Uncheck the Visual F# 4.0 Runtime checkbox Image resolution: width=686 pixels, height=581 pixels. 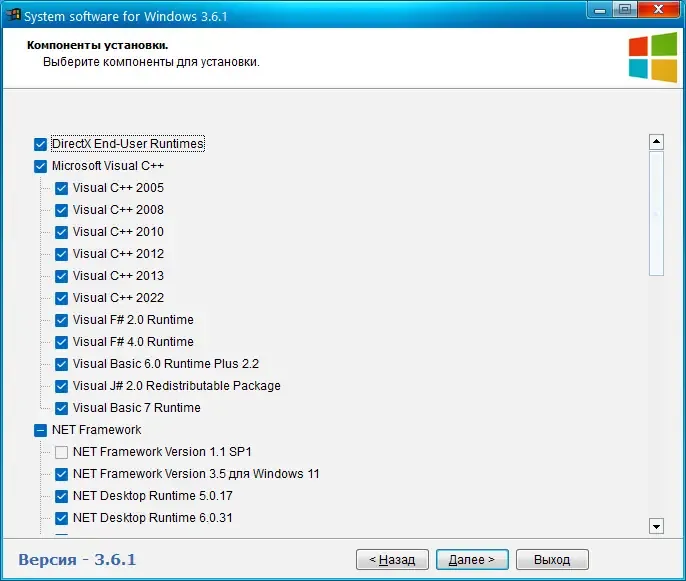[61, 342]
